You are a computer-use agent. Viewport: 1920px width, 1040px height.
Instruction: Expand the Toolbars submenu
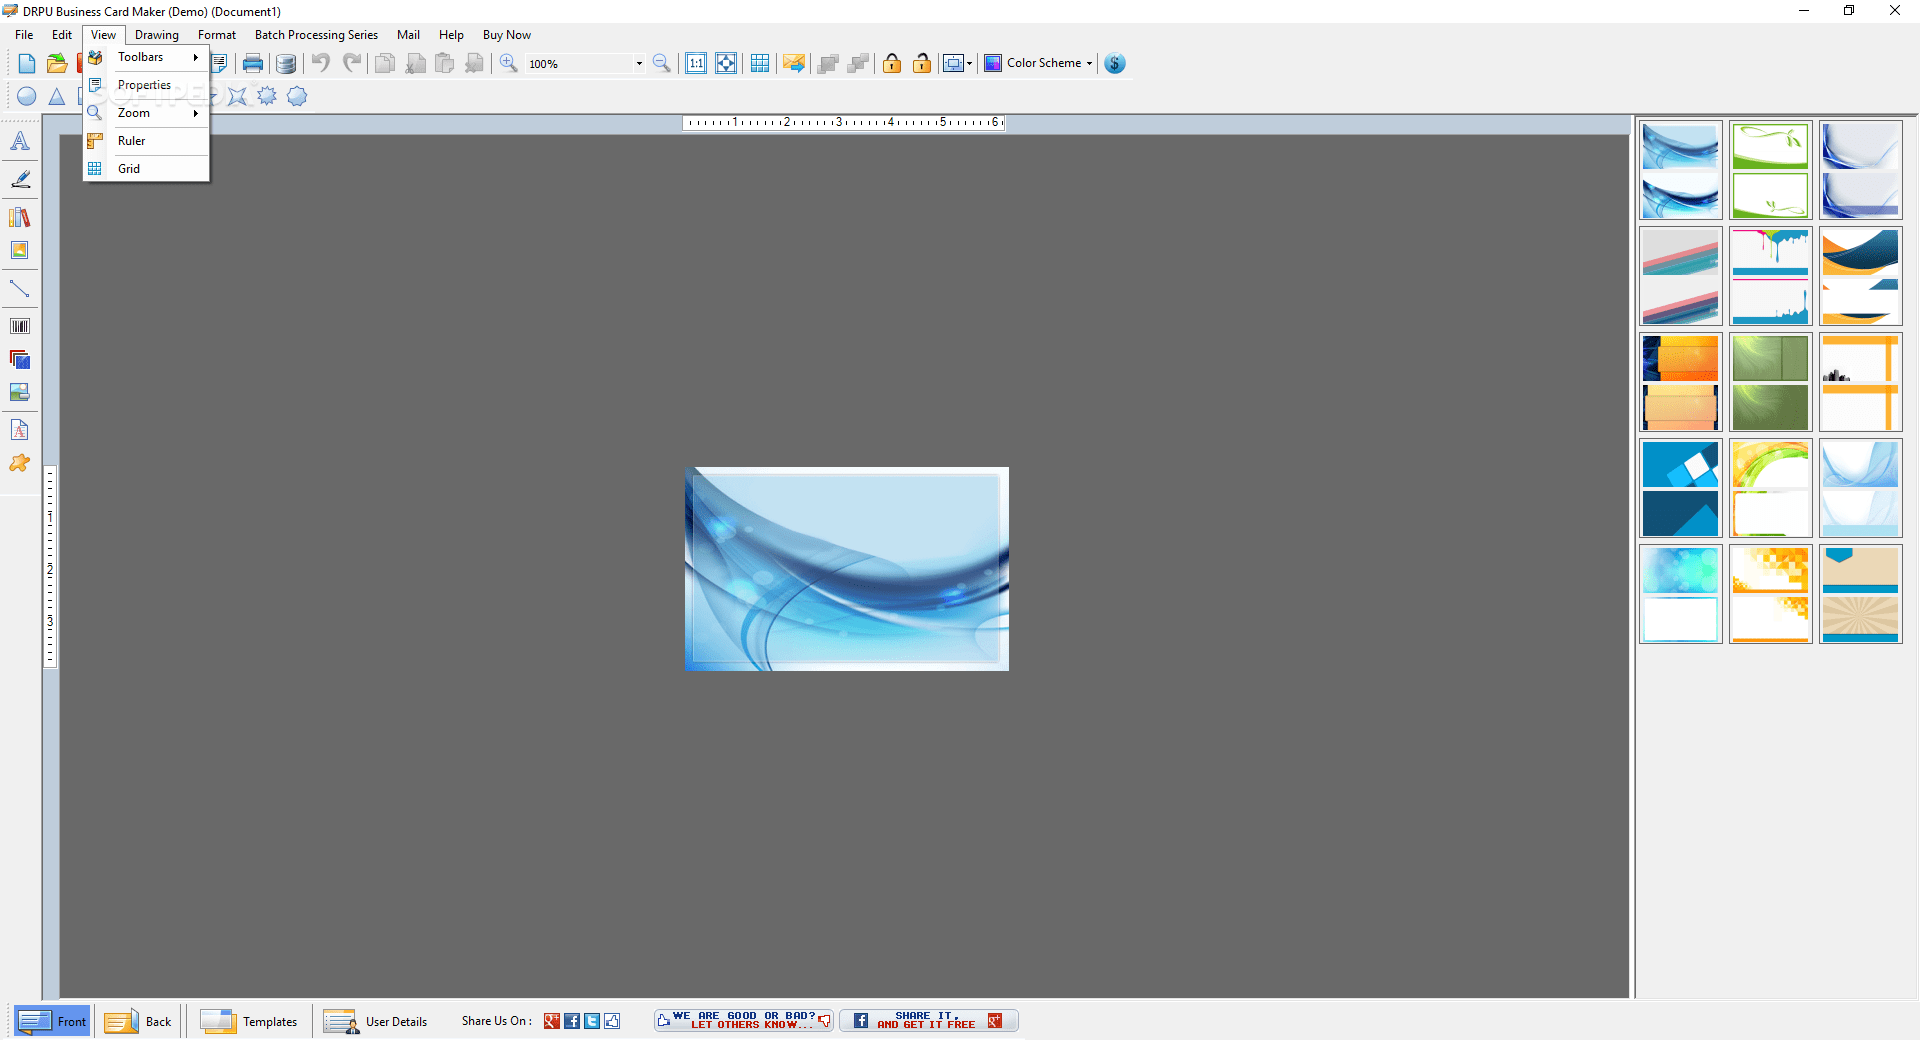141,57
